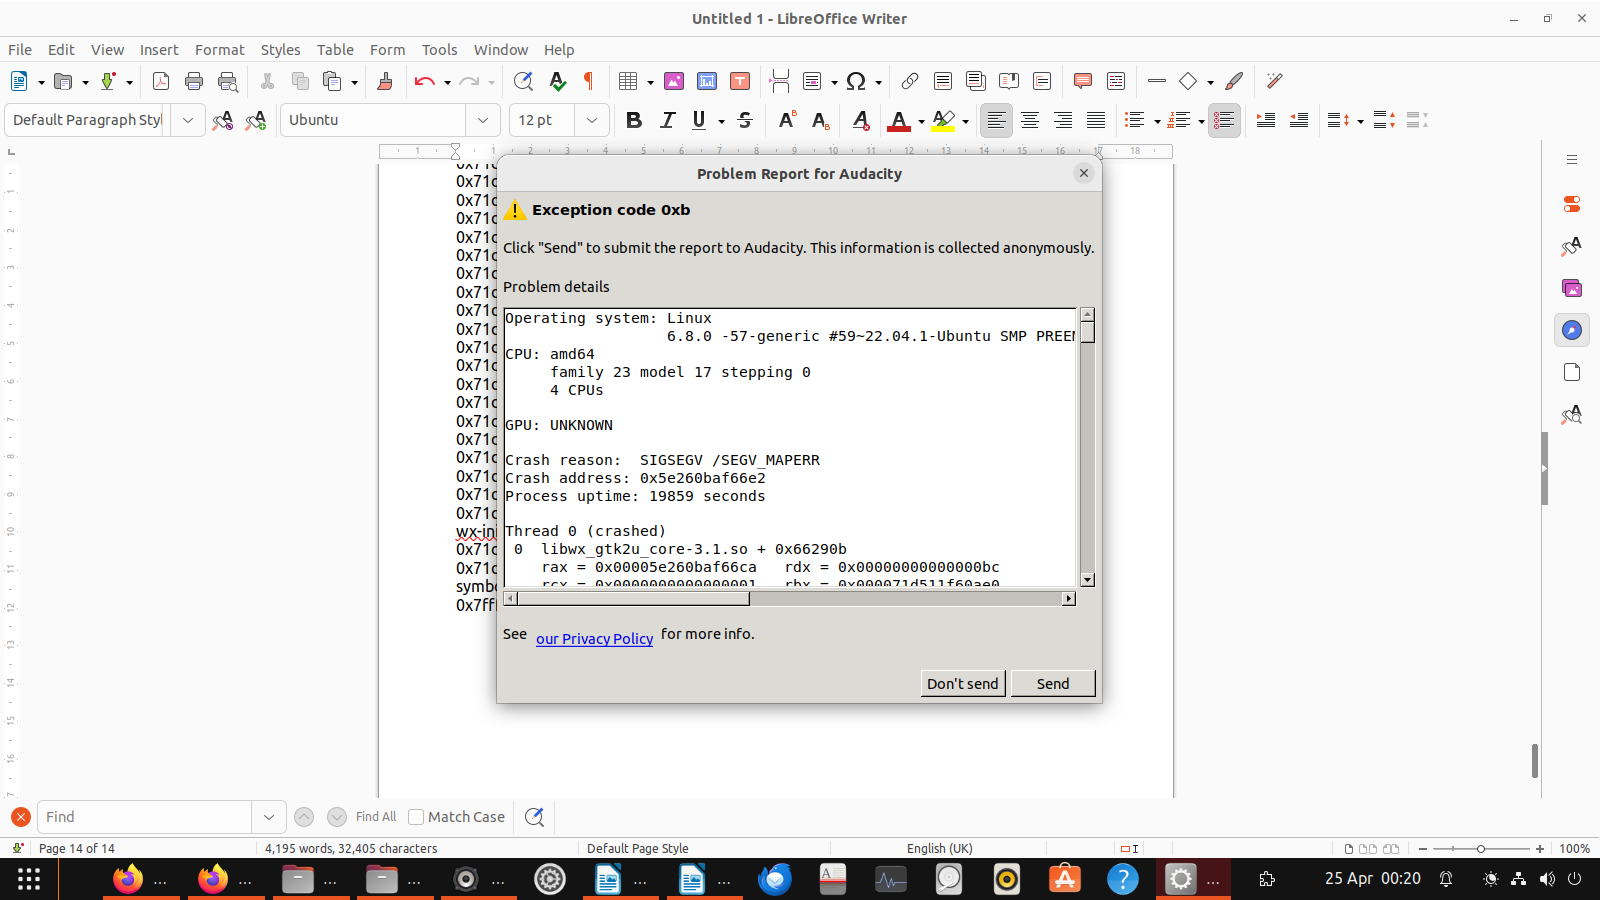Toggle Align Left paragraph alignment
Image resolution: width=1600 pixels, height=900 pixels.
pyautogui.click(x=996, y=120)
